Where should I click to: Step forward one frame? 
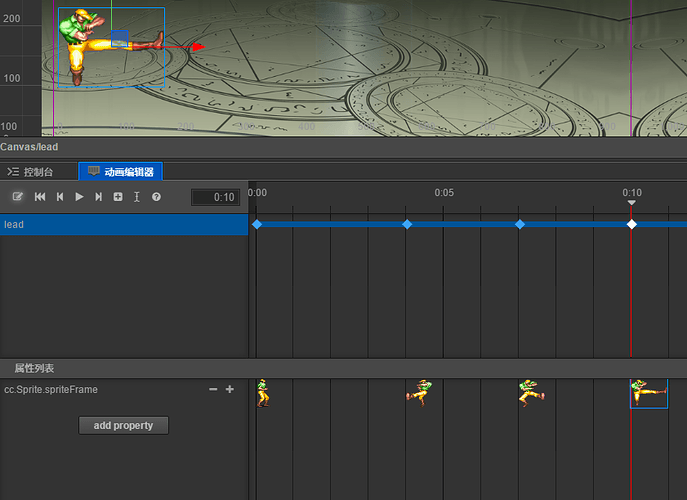[x=99, y=197]
